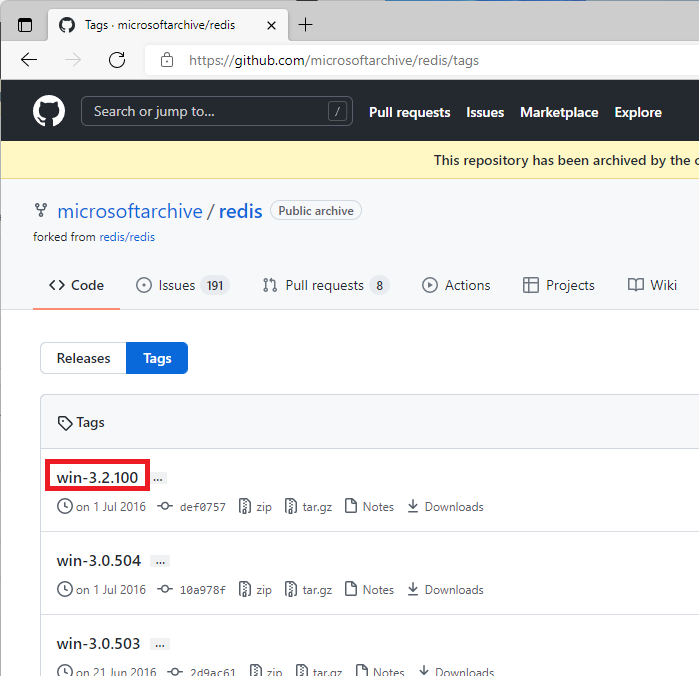Close the Tags microsoftarchive/redis tab
Screen dimensions: 699x676
[271, 25]
